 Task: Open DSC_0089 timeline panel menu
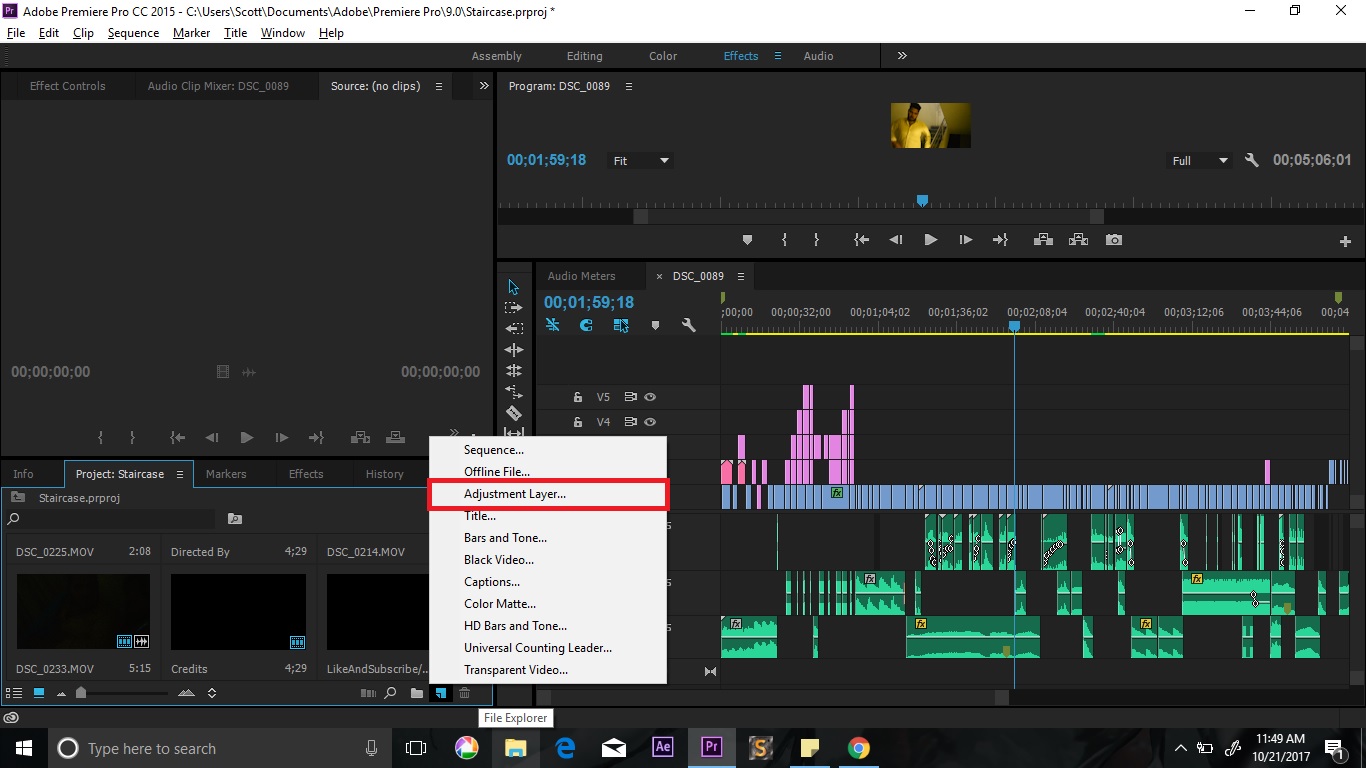point(741,276)
